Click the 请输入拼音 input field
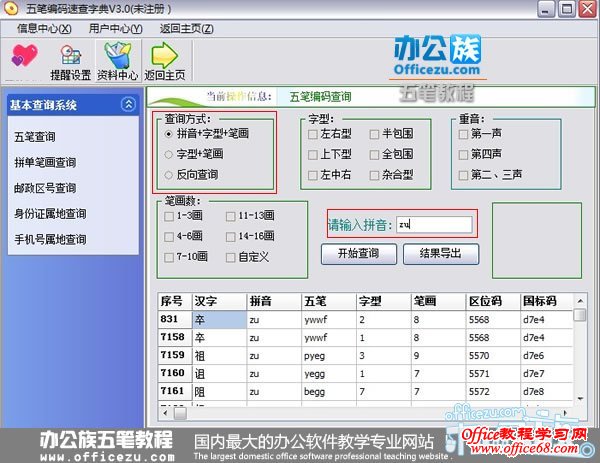 pos(434,225)
